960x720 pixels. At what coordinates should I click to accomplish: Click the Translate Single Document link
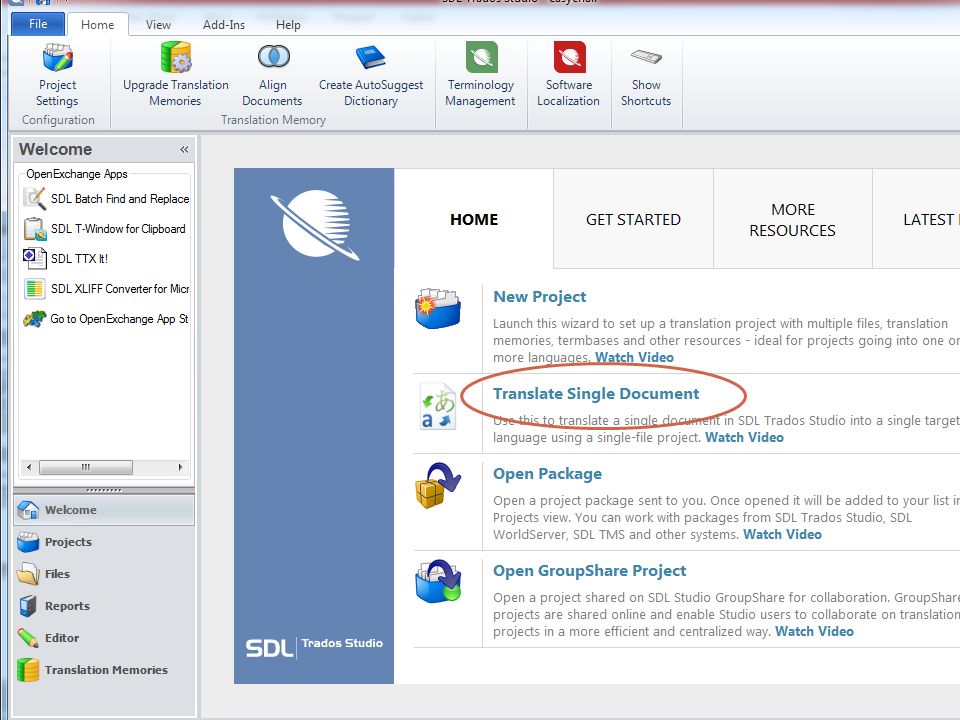coord(596,394)
